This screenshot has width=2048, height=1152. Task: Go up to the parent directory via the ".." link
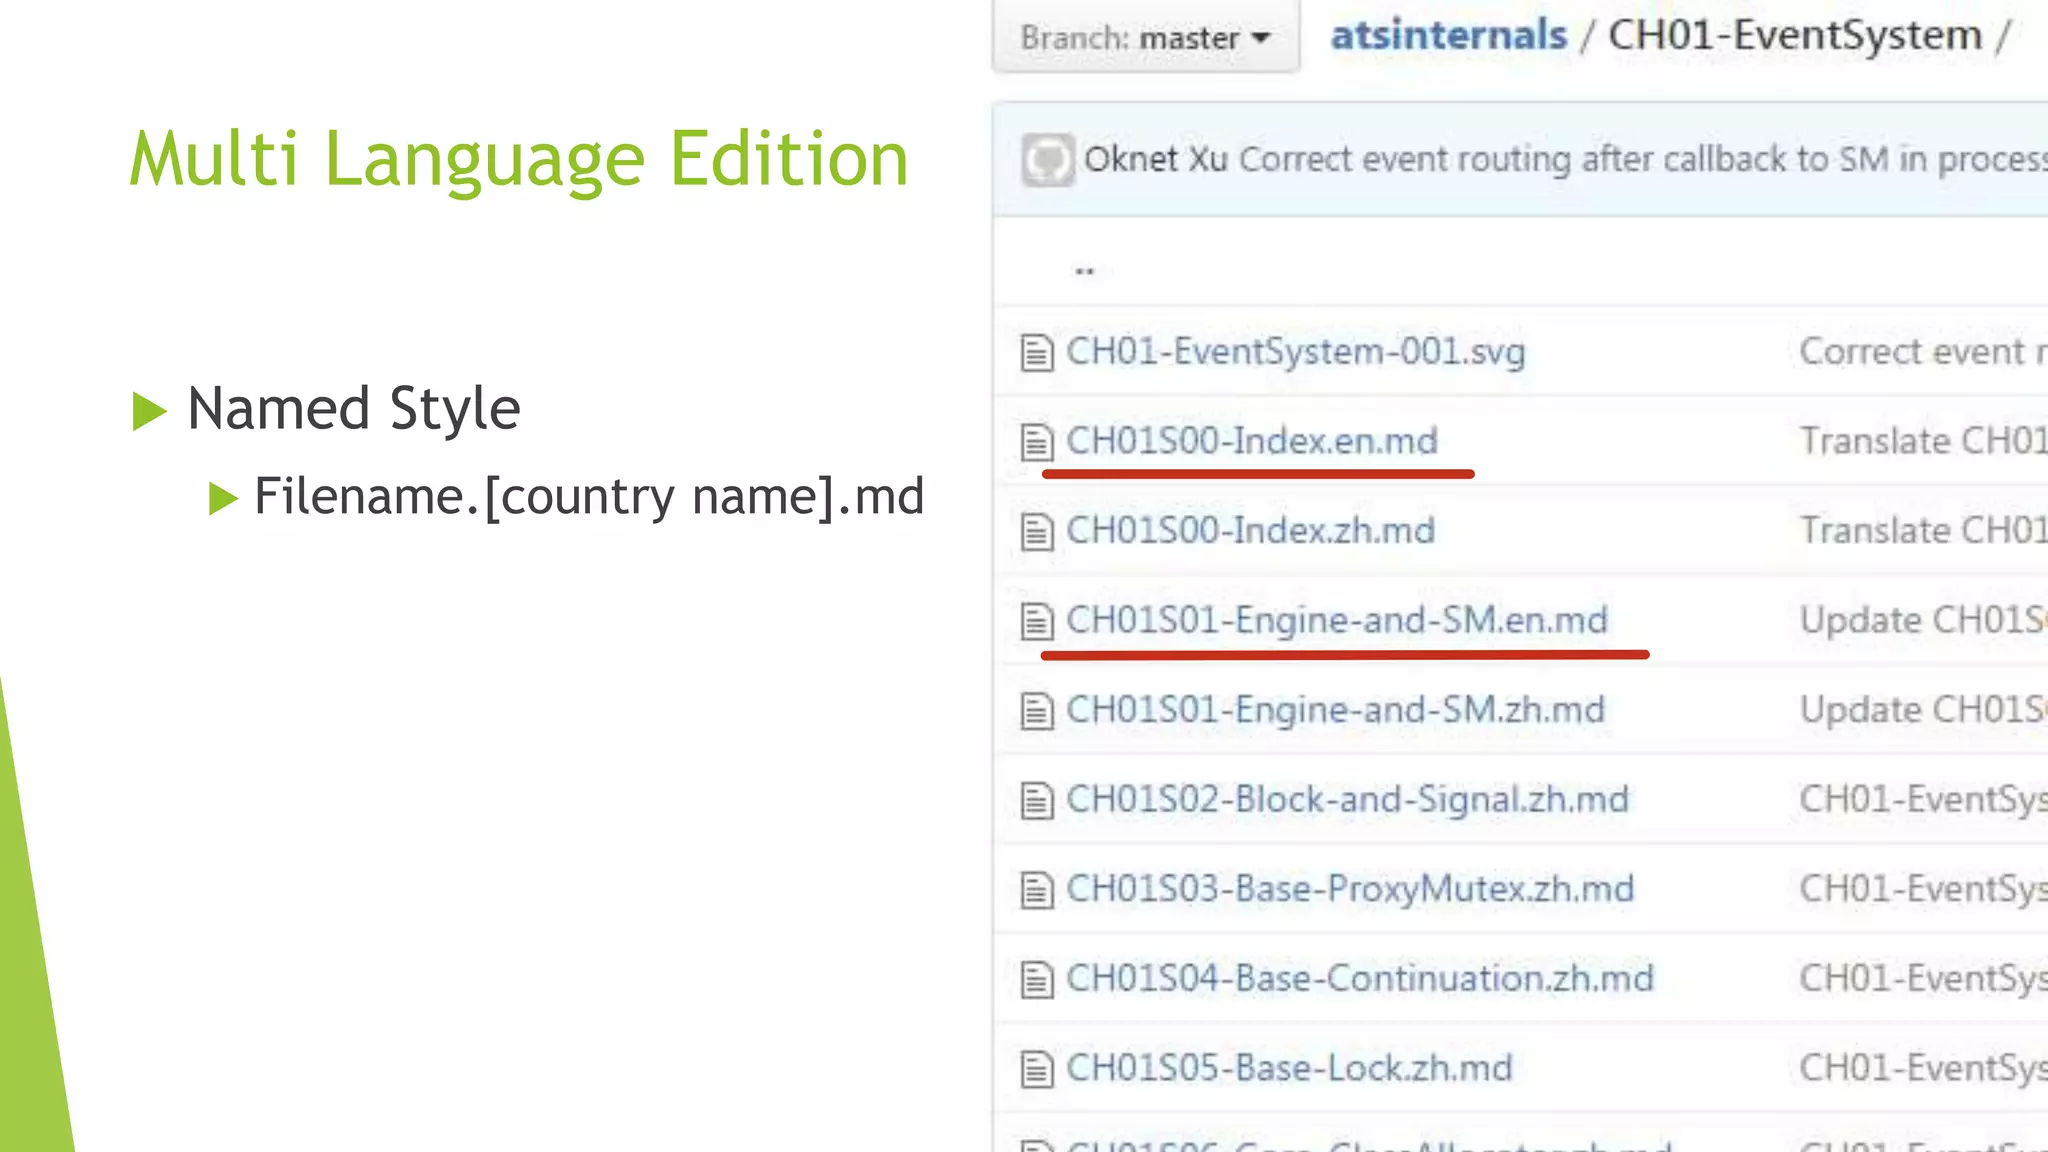1085,270
